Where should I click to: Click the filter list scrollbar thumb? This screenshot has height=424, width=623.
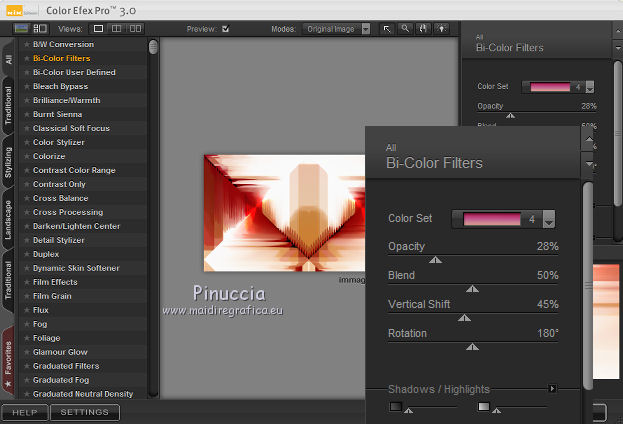153,47
